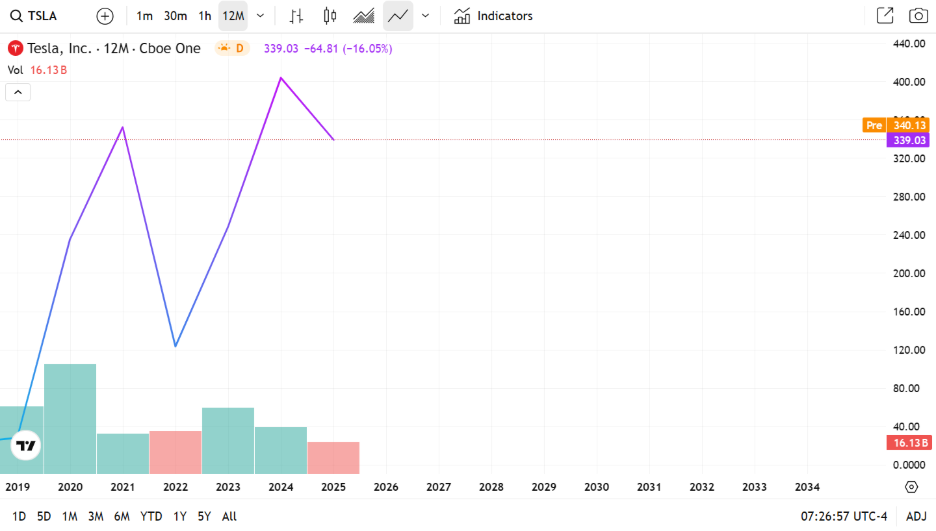
Task: Switch to 1h interval
Action: [205, 16]
